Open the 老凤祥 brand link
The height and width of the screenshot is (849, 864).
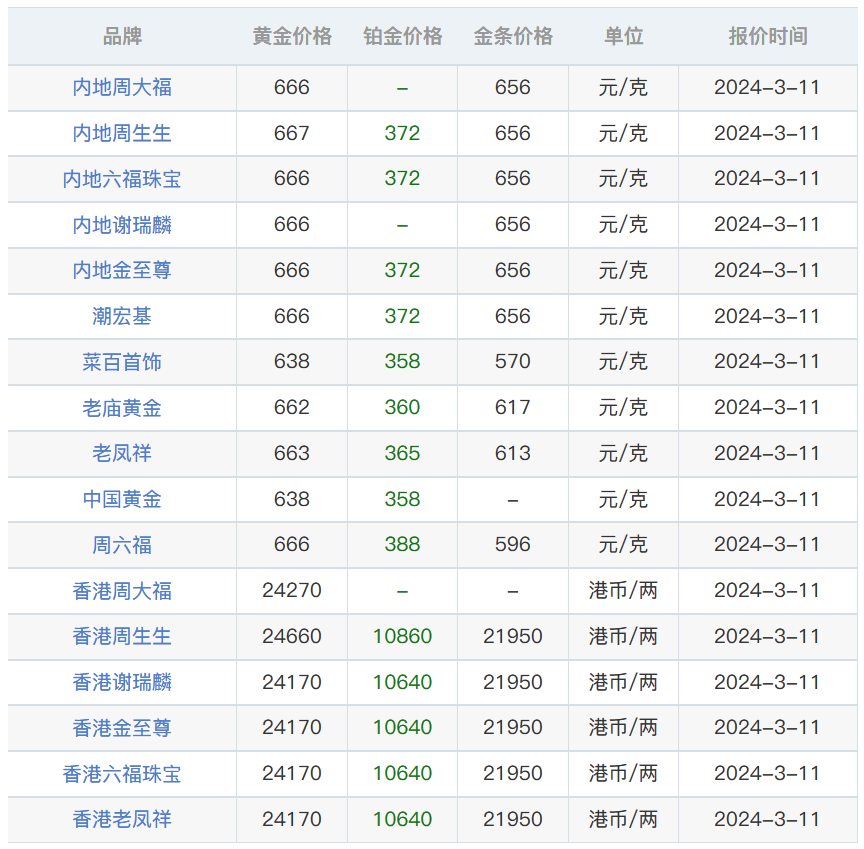(x=122, y=453)
